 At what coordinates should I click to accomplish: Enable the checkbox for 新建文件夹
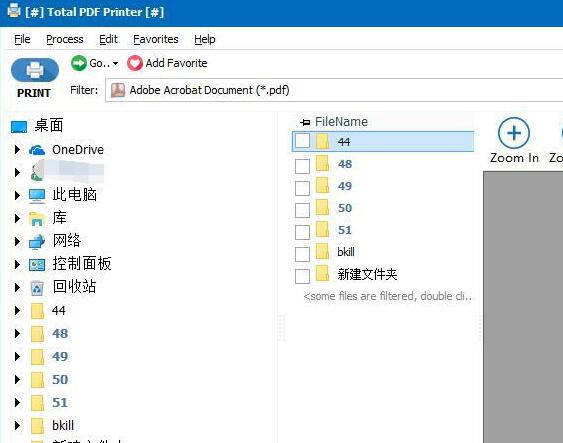(x=302, y=276)
